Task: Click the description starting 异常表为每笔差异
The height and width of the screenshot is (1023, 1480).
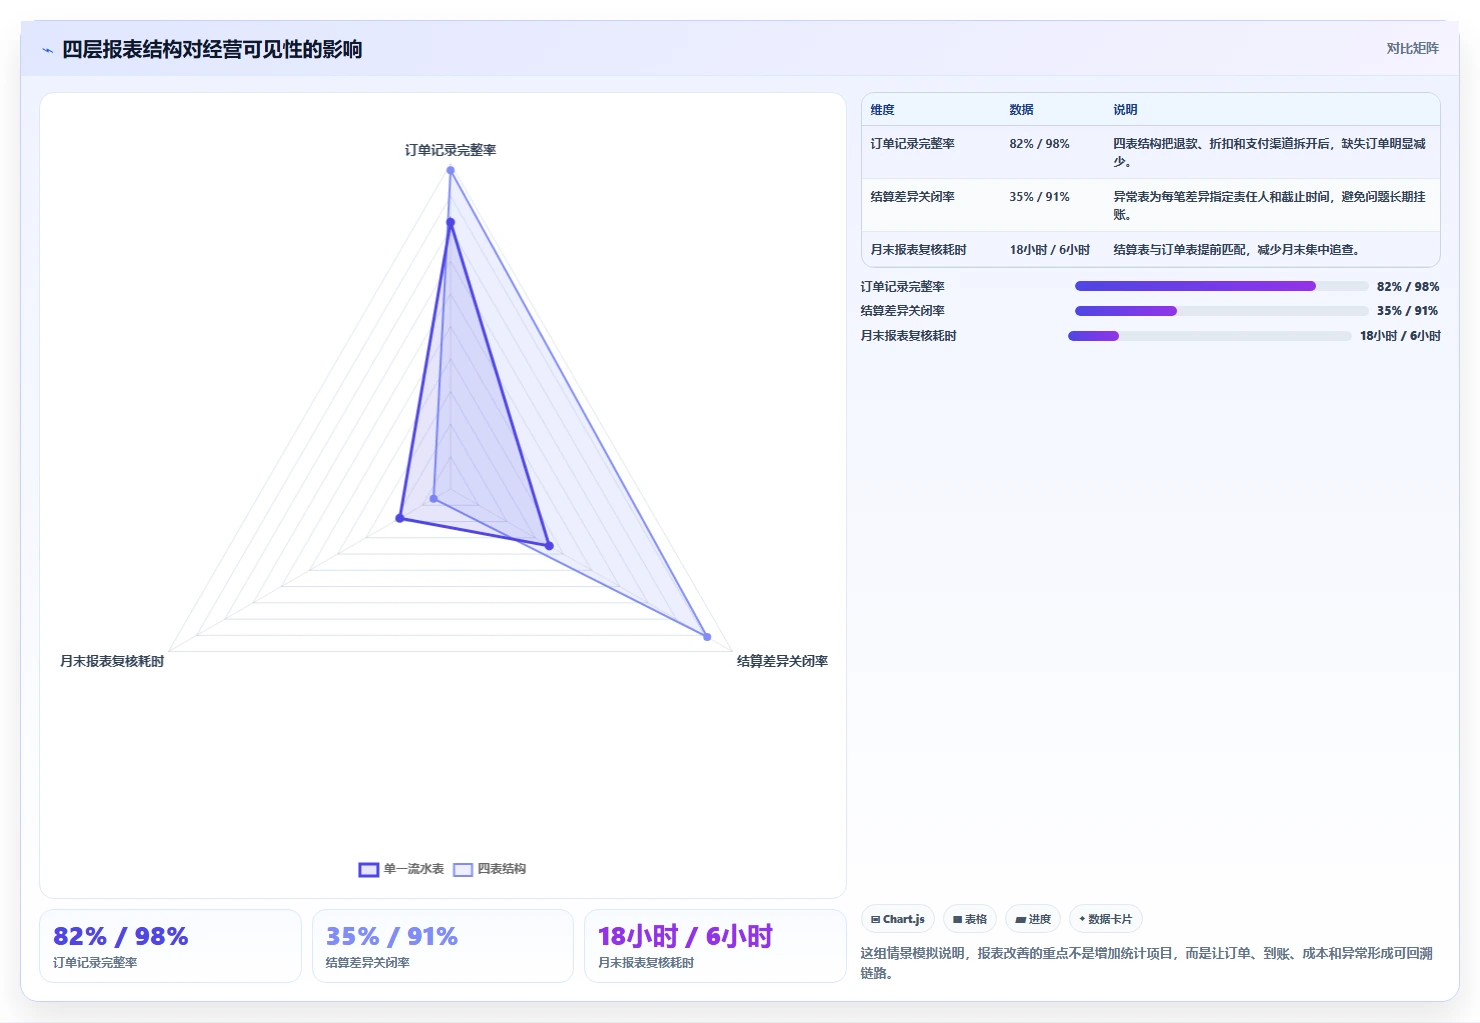Action: [x=1270, y=205]
